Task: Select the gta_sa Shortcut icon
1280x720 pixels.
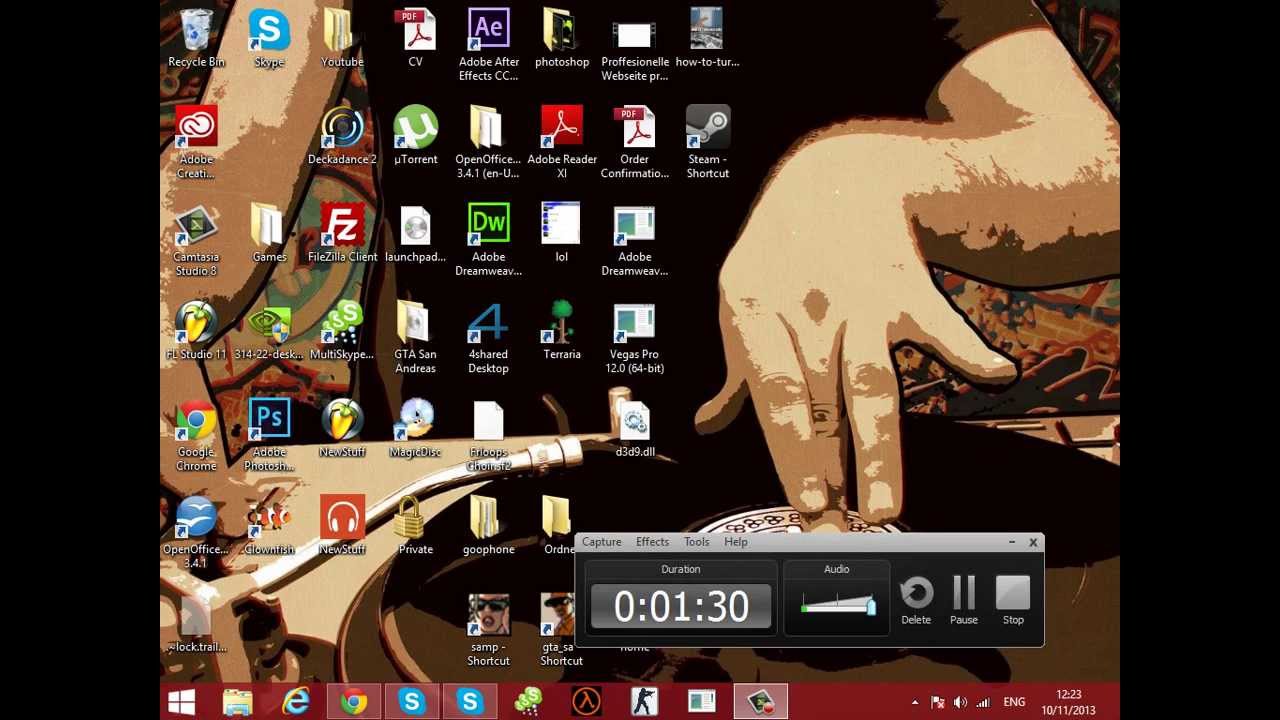Action: (562, 631)
